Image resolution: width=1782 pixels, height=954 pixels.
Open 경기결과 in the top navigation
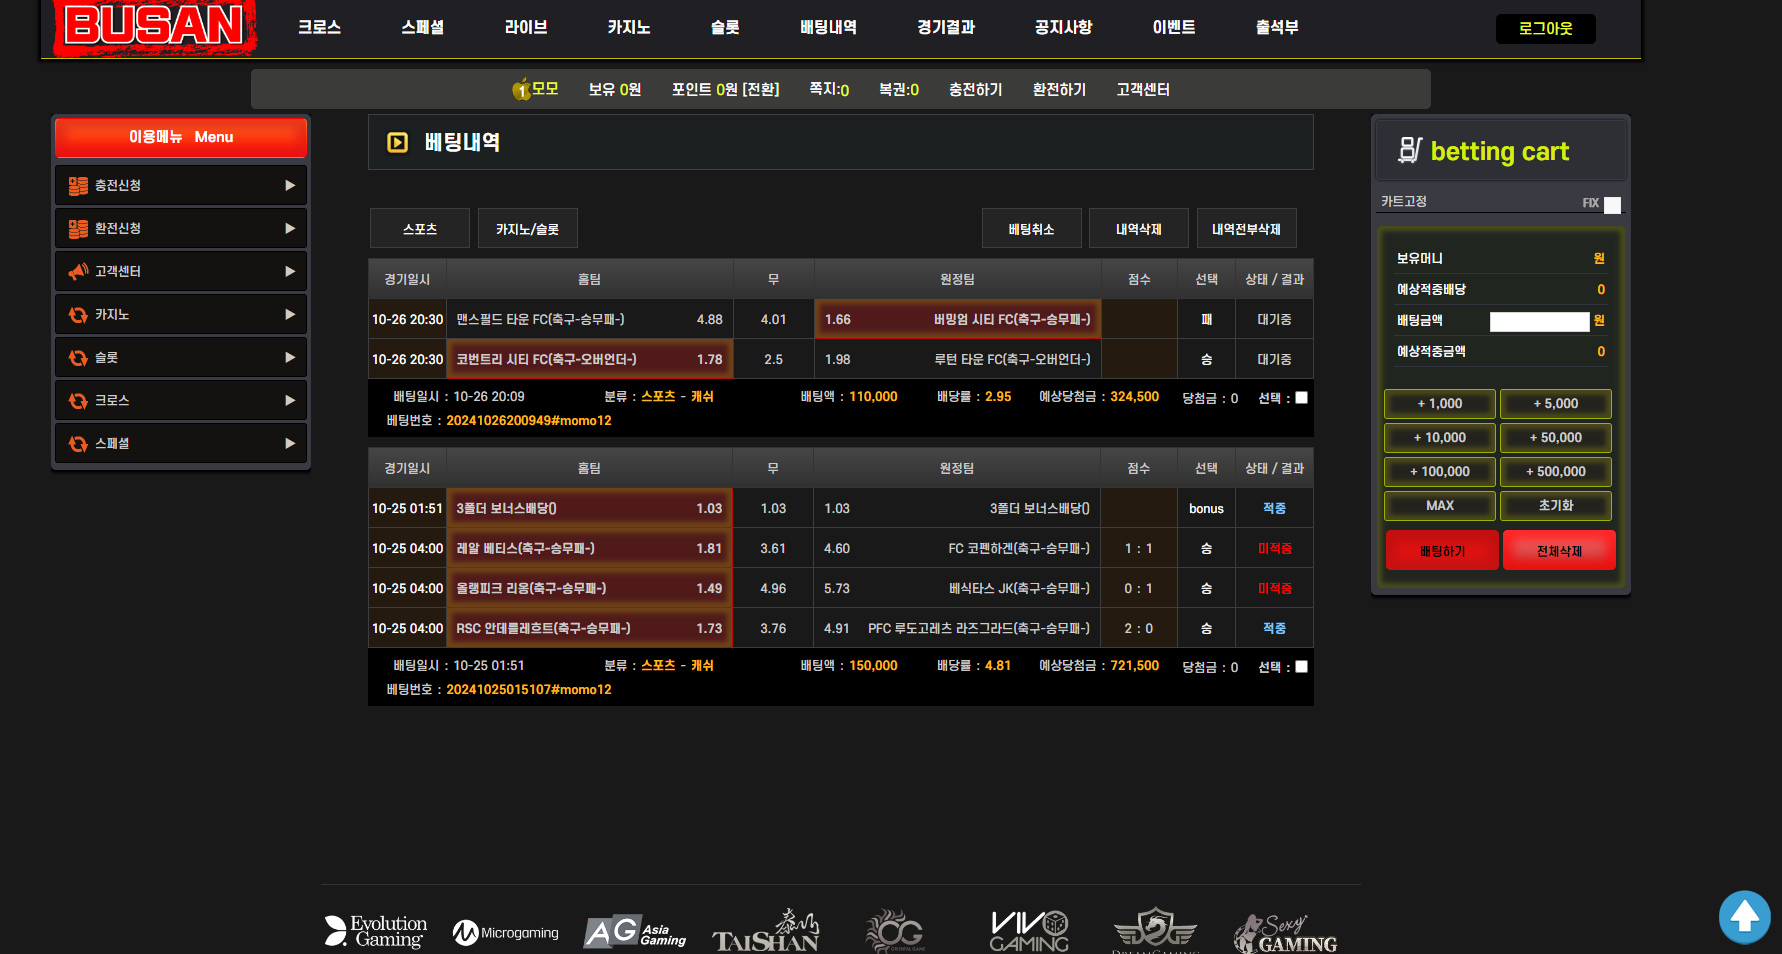(x=945, y=28)
